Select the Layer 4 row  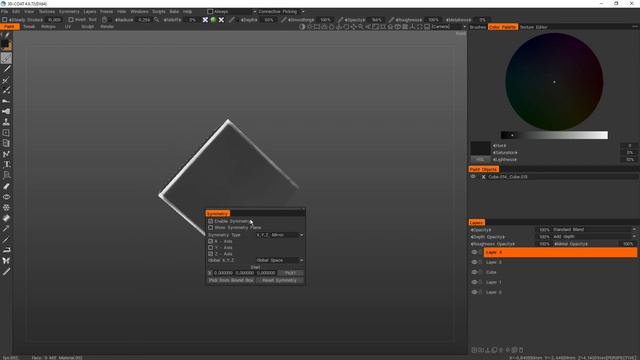[x=560, y=252]
